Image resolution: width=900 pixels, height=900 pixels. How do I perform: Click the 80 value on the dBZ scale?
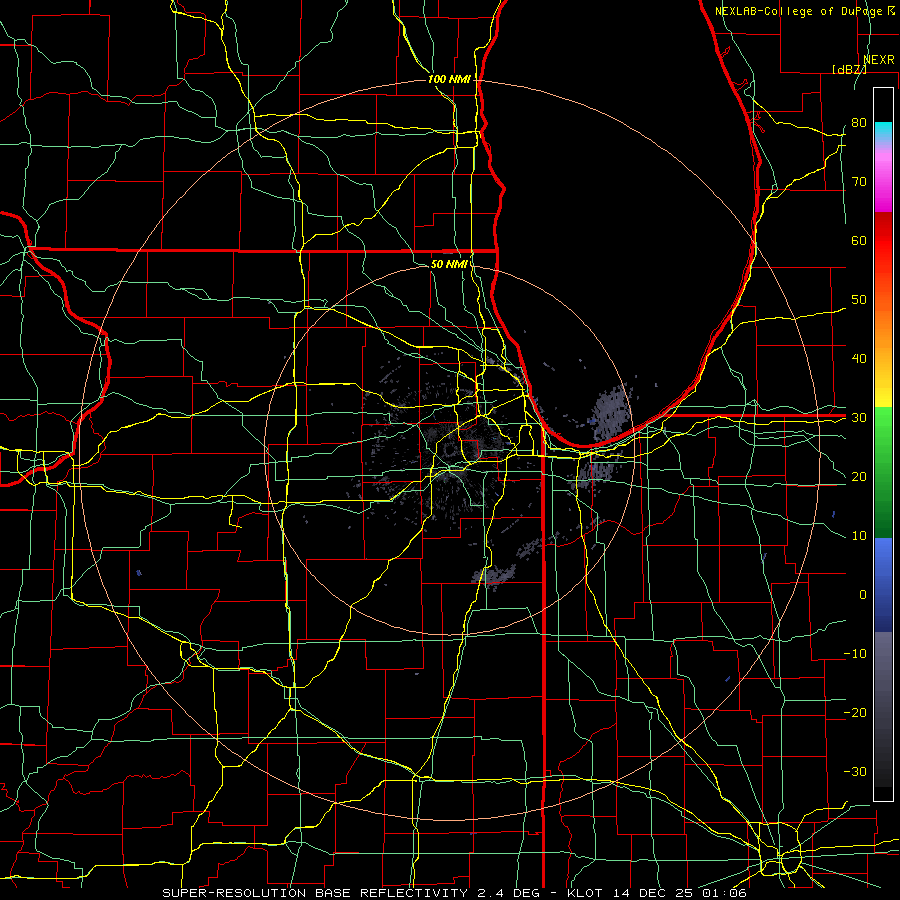click(859, 122)
